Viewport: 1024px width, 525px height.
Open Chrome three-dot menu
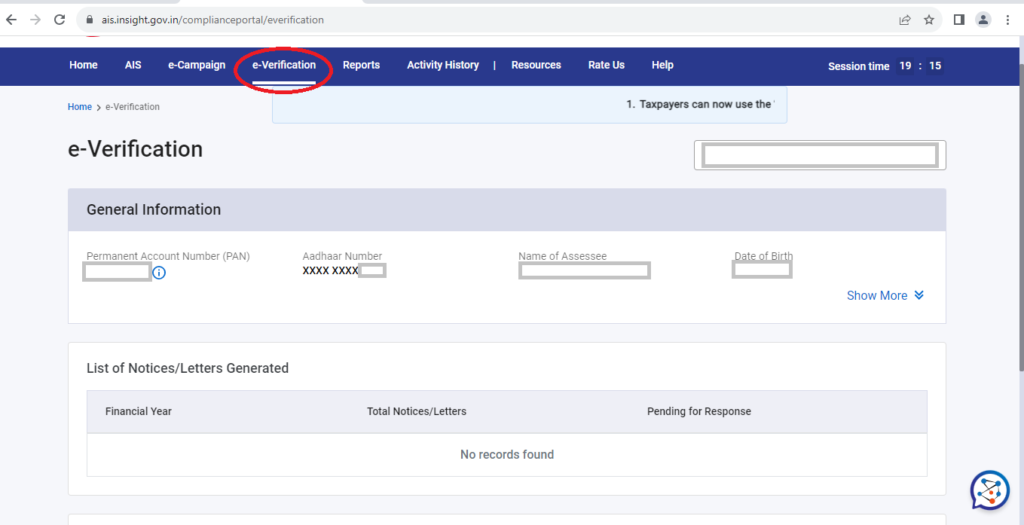[x=1008, y=19]
